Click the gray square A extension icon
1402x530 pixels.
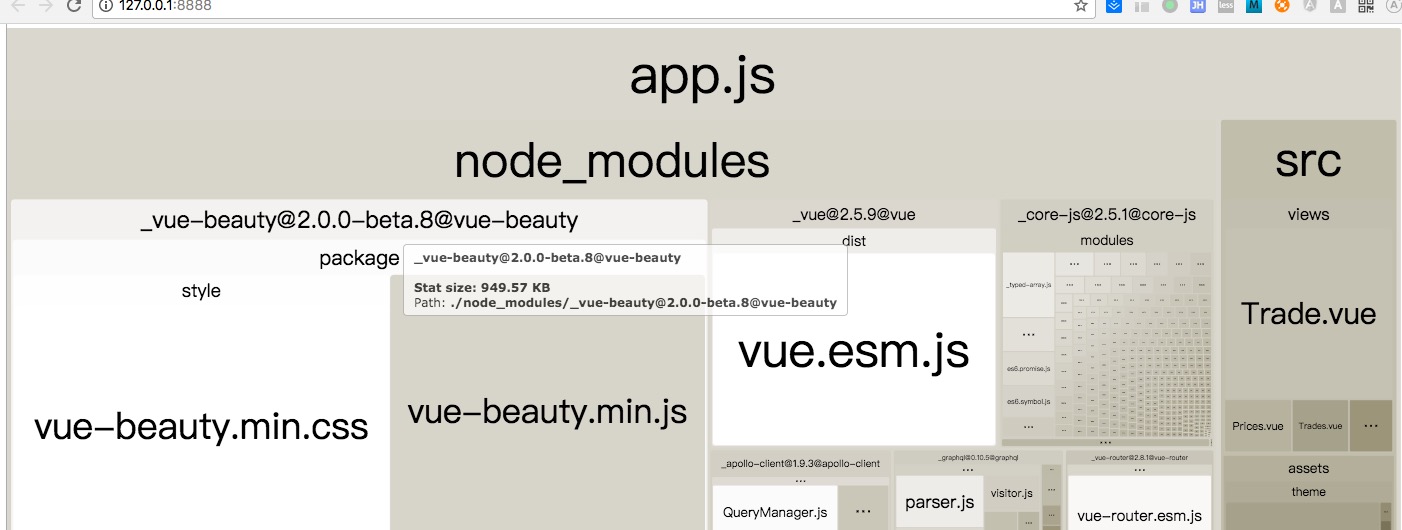(1338, 6)
